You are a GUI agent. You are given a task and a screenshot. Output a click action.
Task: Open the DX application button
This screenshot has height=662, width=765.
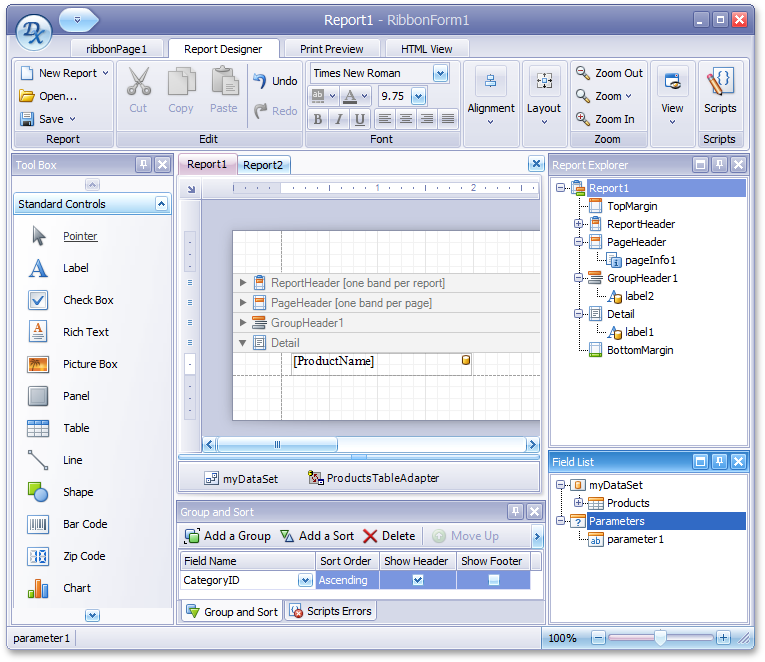click(x=34, y=33)
